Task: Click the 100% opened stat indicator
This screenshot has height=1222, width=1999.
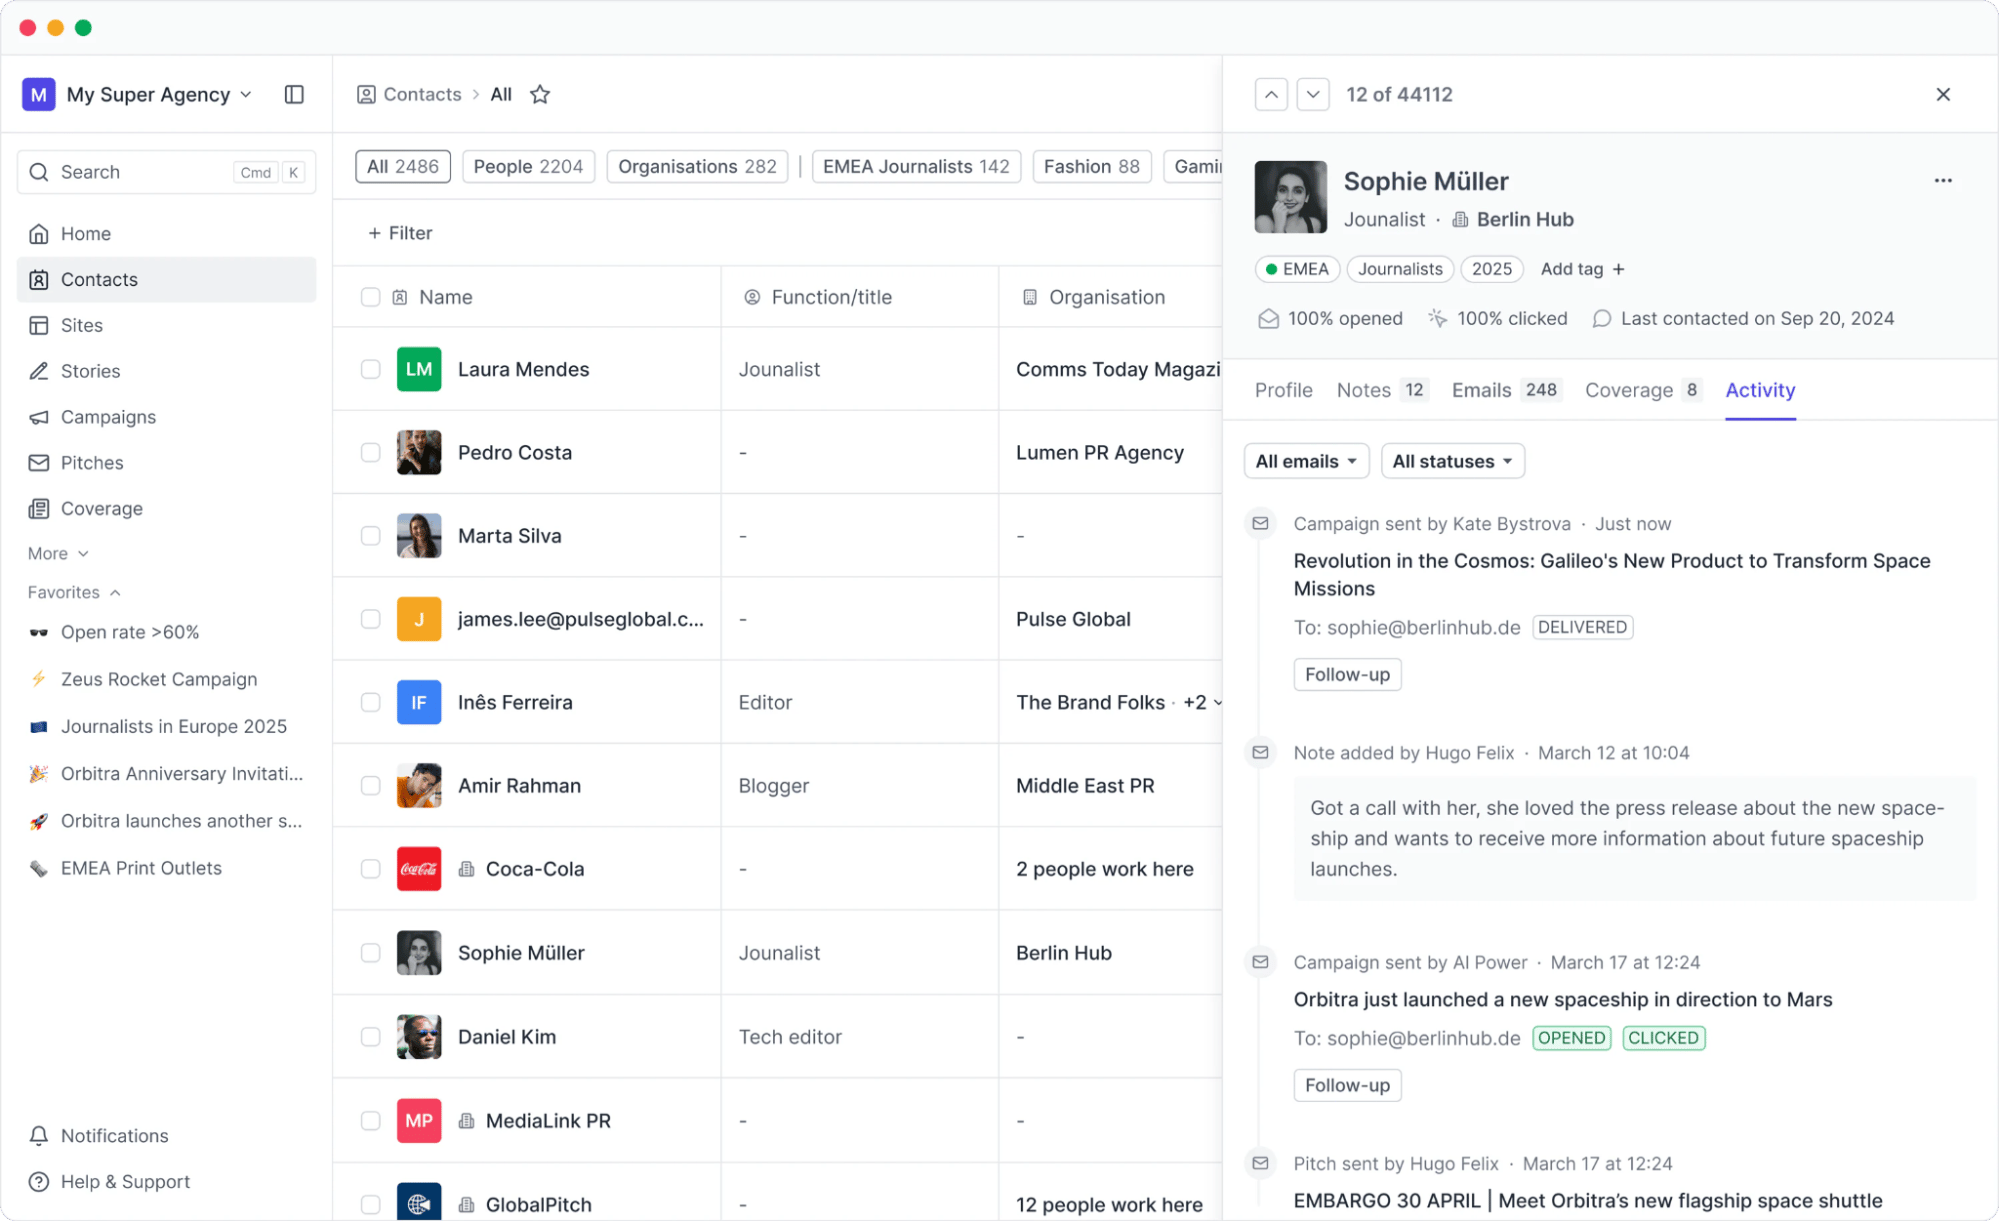Action: pos(1330,318)
